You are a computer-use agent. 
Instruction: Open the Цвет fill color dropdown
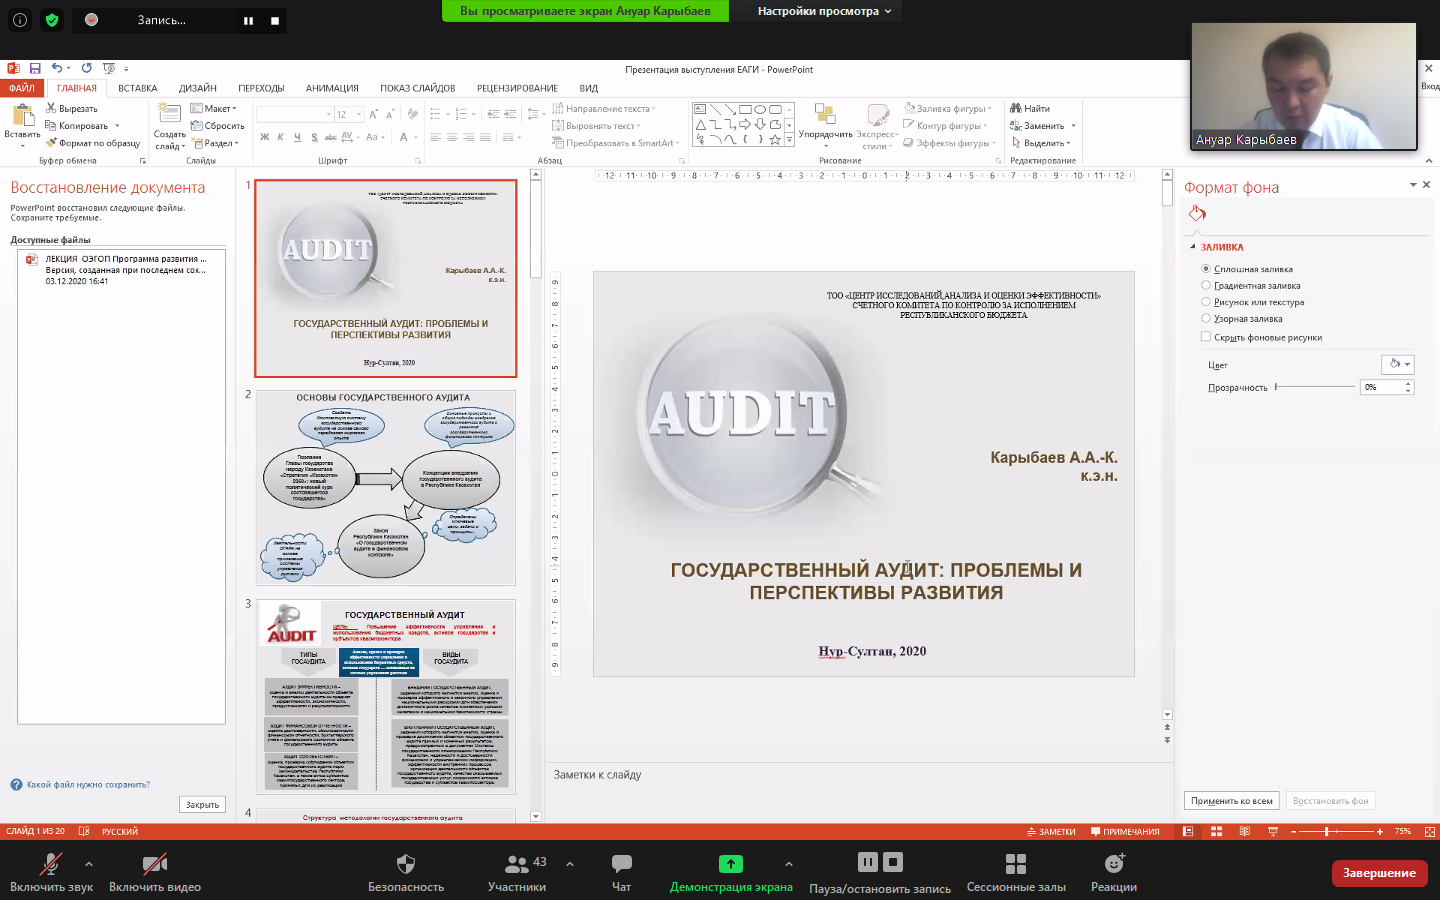(1397, 364)
